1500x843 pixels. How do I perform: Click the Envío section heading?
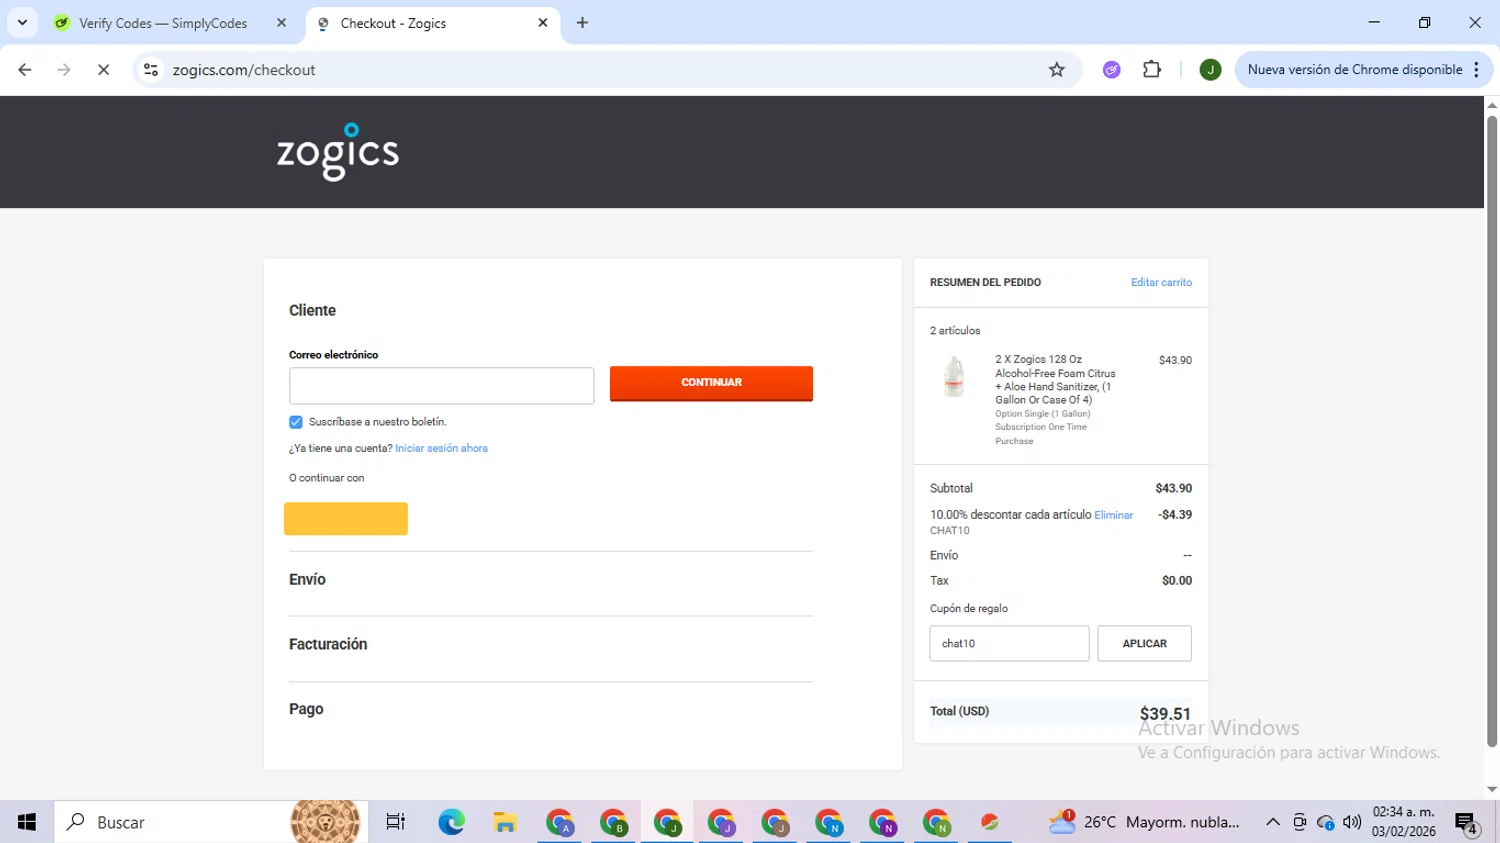click(307, 580)
